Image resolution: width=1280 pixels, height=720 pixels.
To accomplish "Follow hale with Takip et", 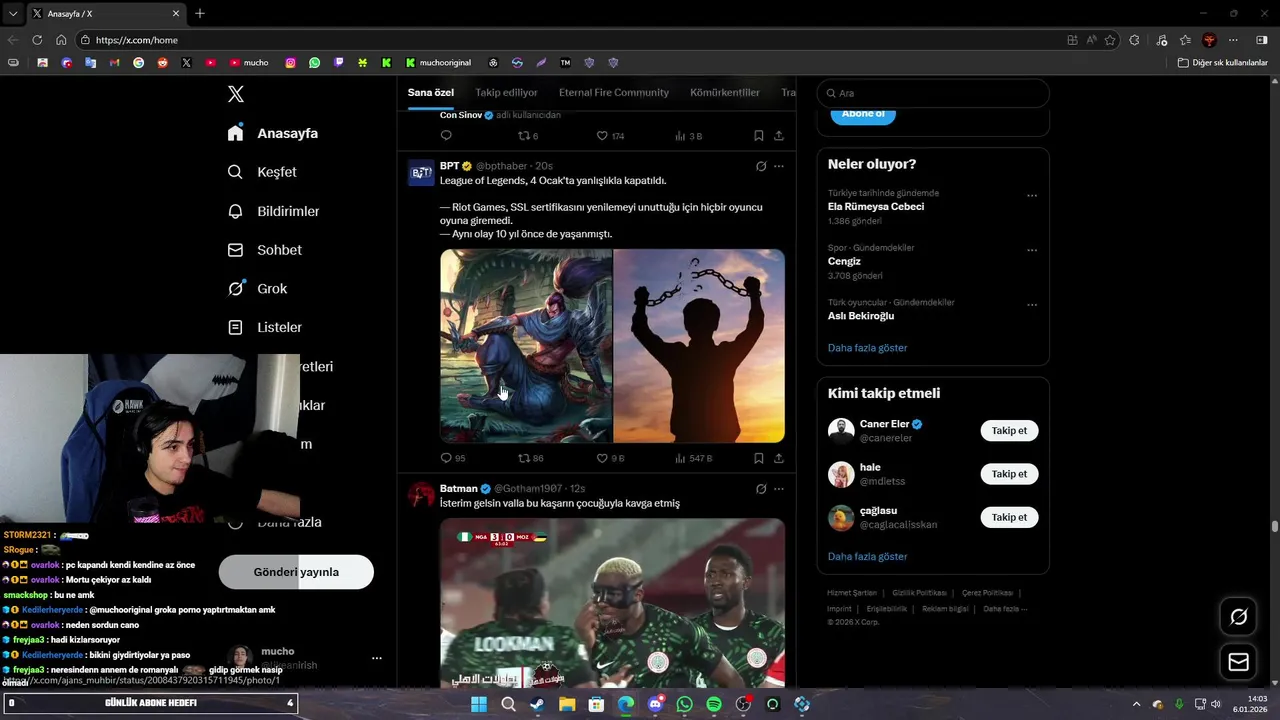I will point(1009,474).
